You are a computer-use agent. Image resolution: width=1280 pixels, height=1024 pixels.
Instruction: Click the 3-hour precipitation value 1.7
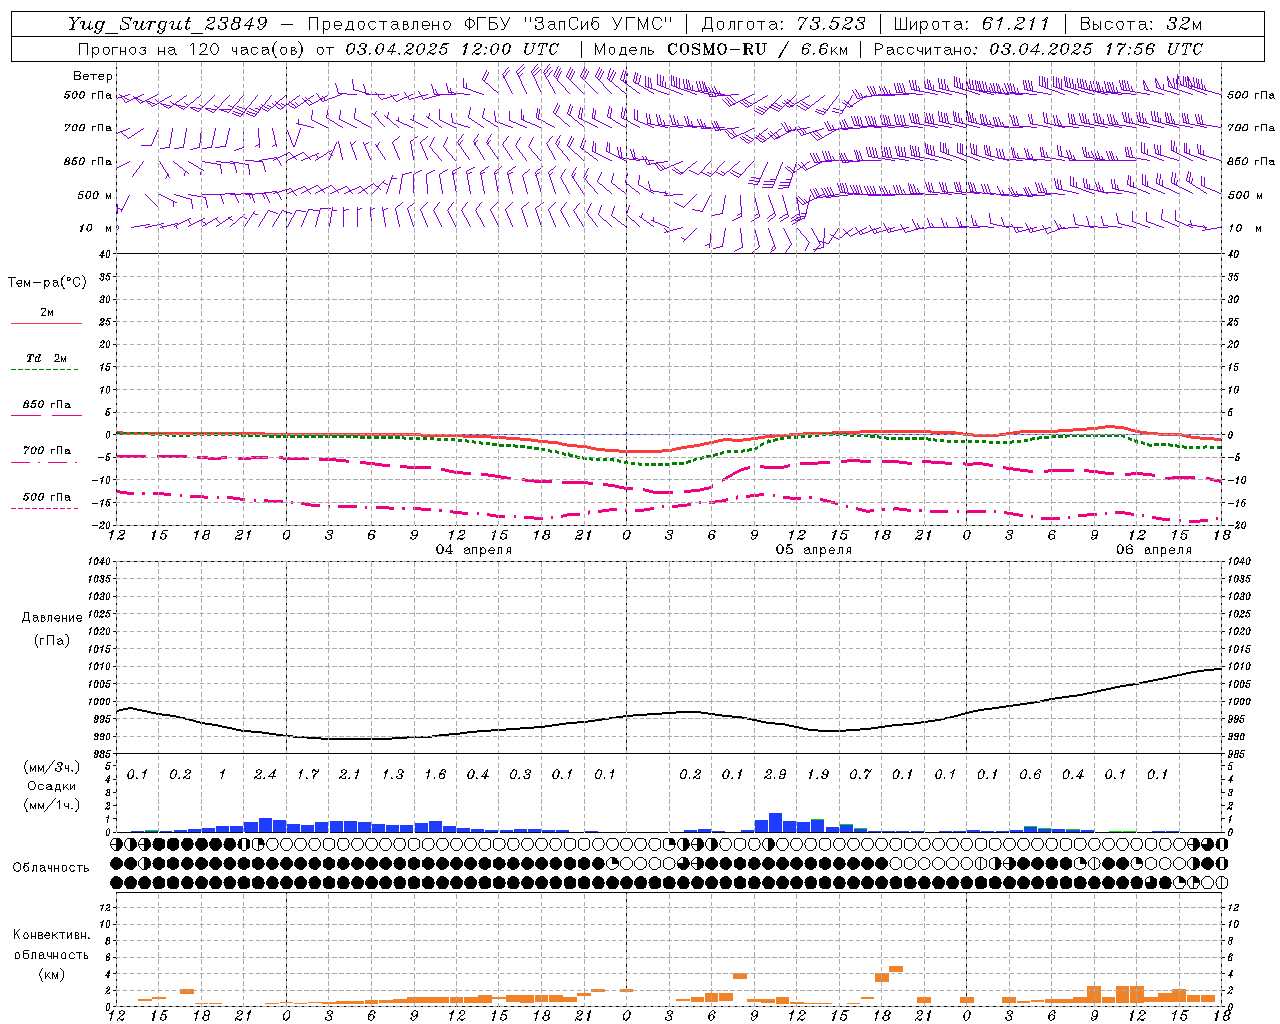307,774
